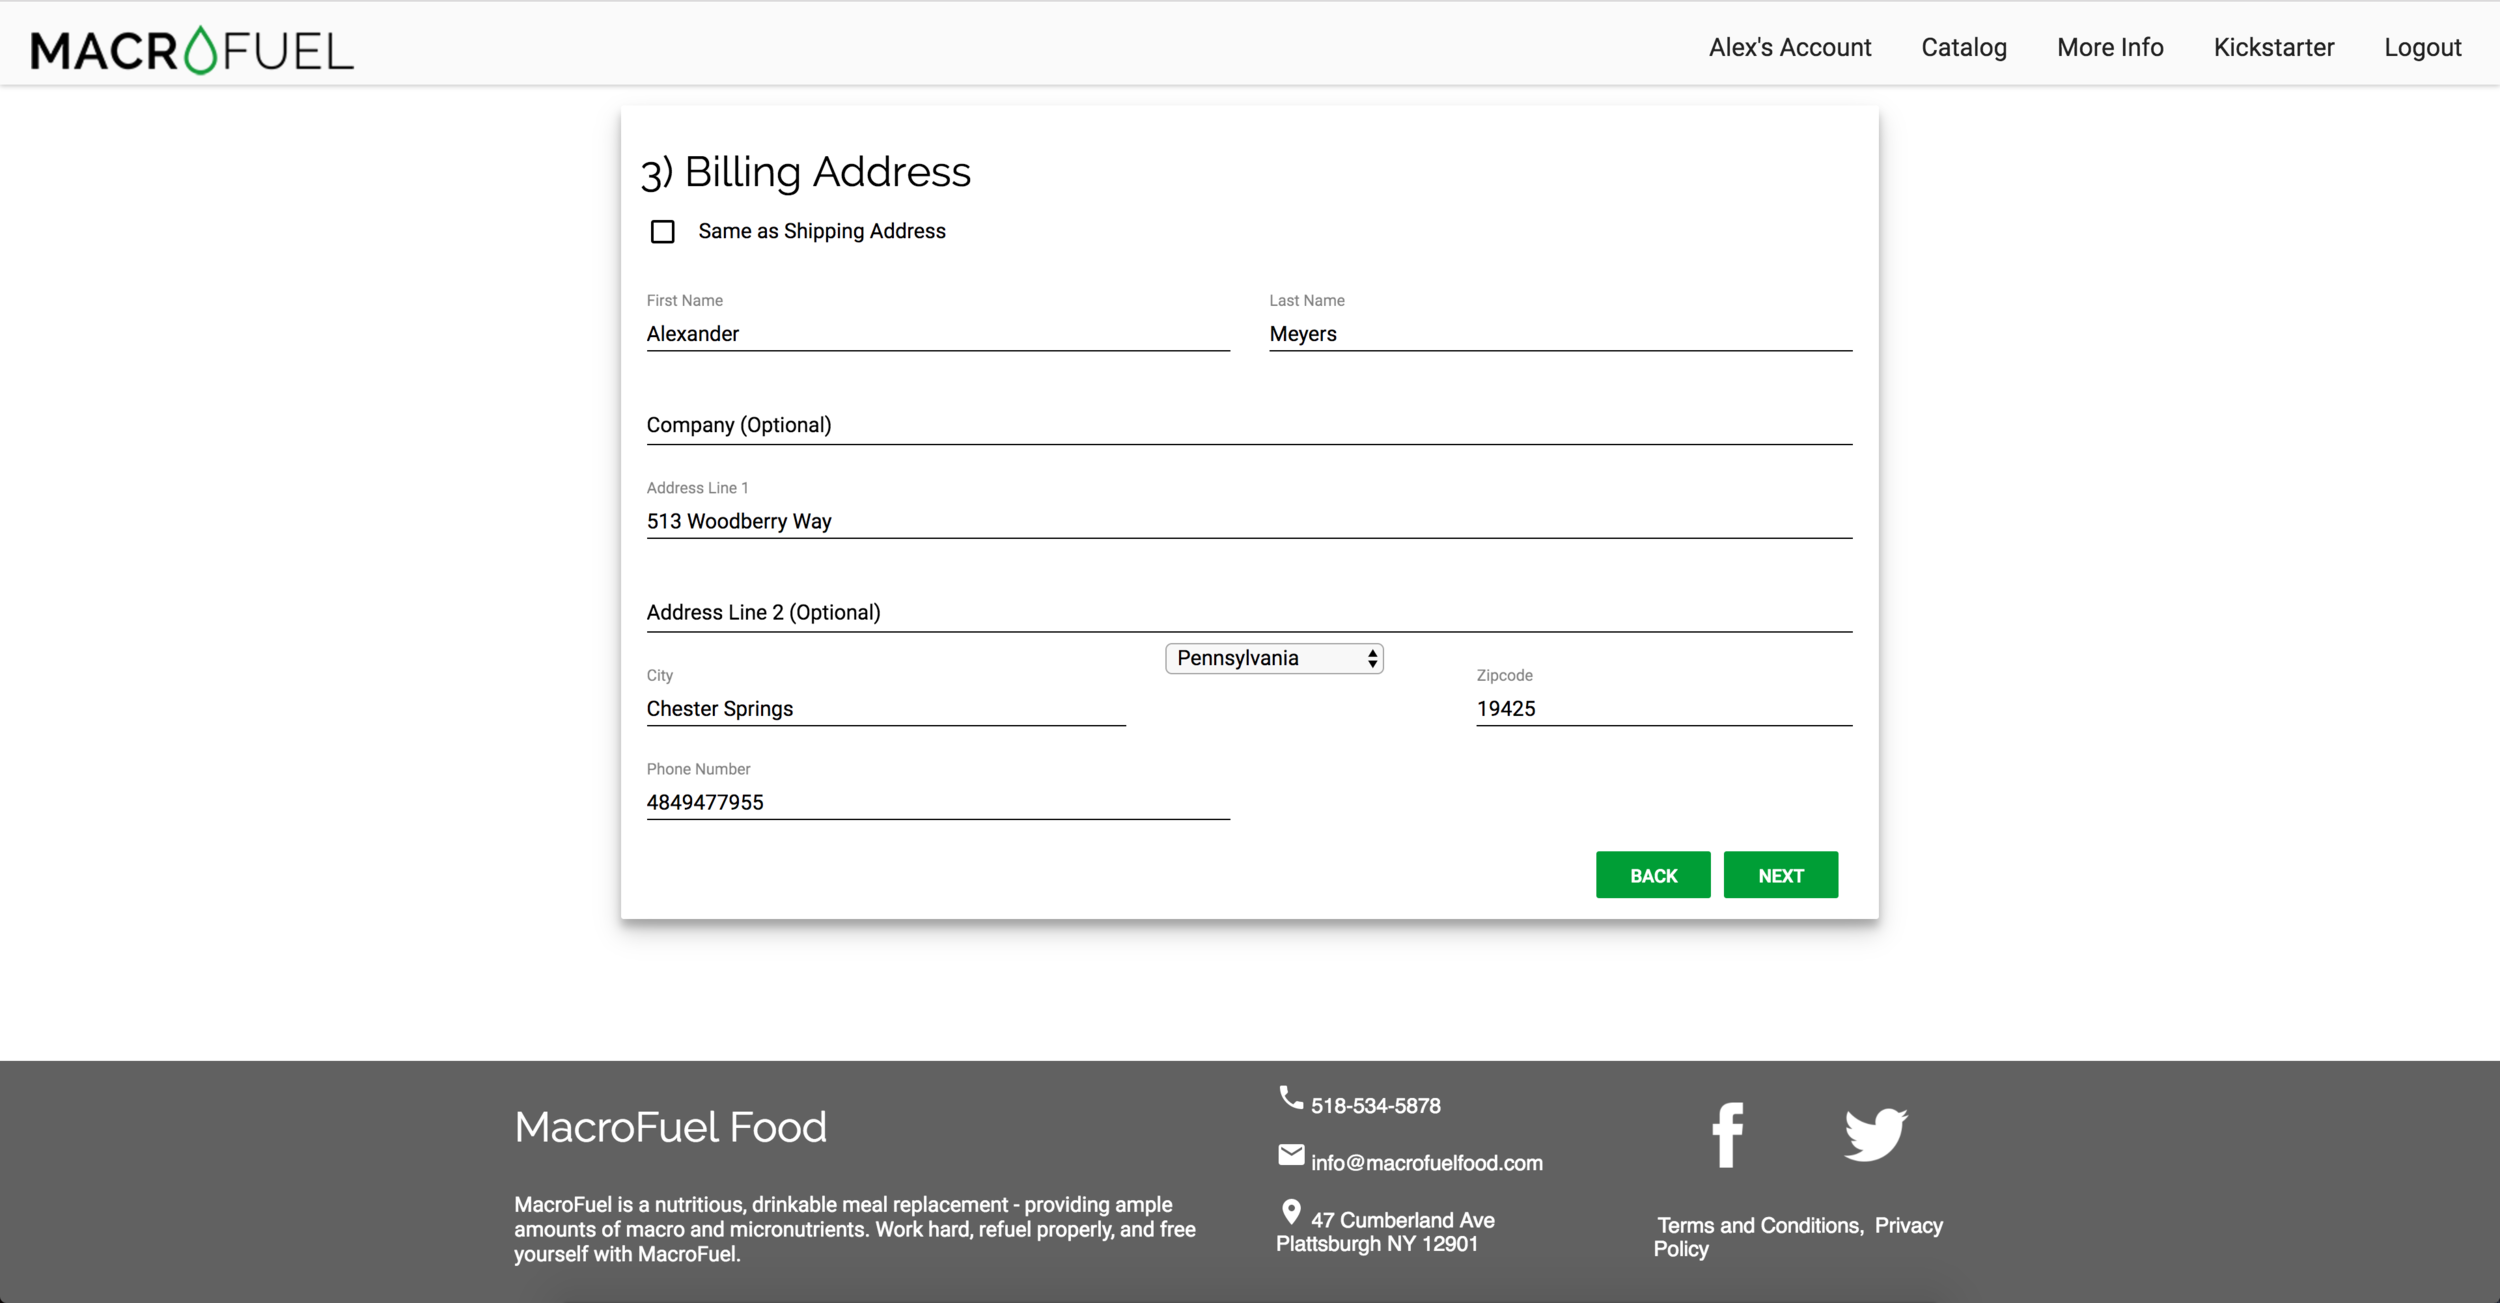Open Terms and Conditions link

[x=1759, y=1225]
